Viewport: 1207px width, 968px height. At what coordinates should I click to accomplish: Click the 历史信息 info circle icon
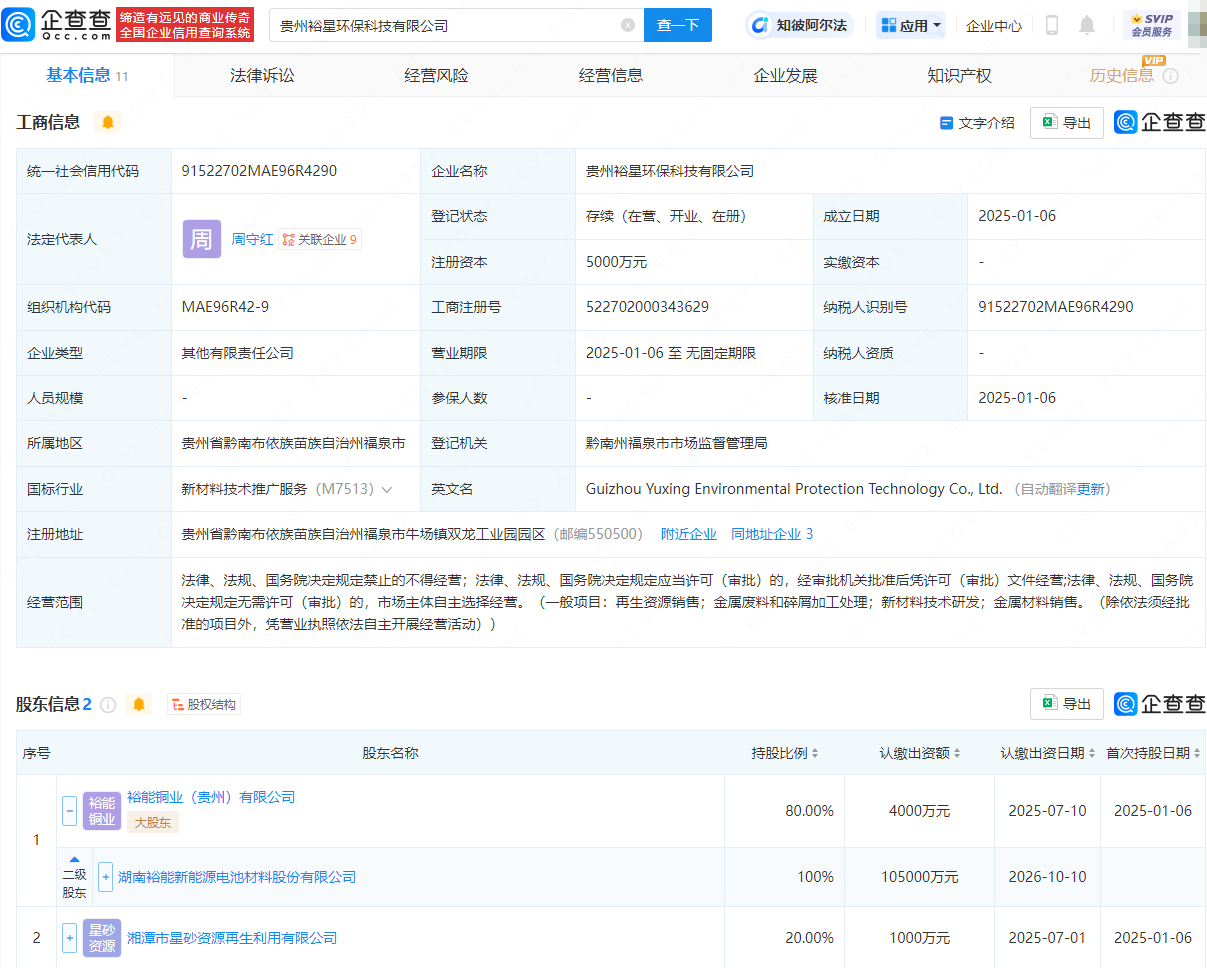pyautogui.click(x=1171, y=76)
